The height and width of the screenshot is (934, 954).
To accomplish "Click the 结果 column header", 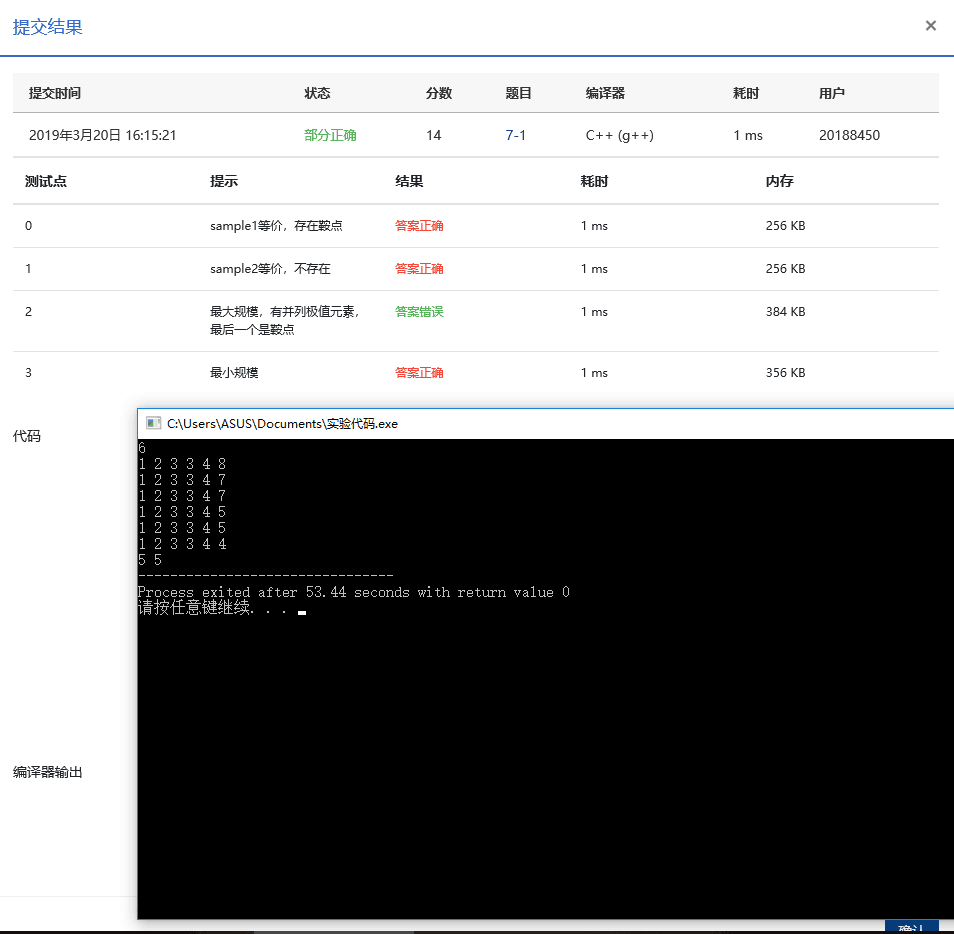I will pos(409,181).
